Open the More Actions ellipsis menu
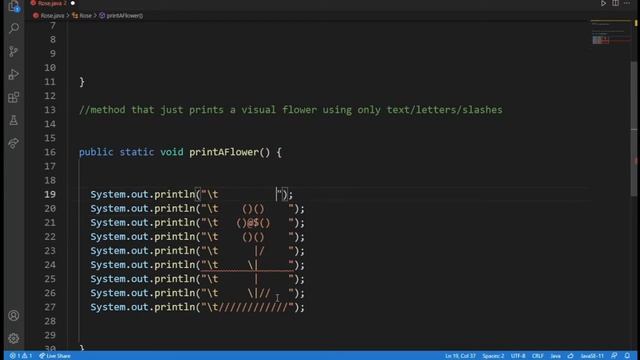Screen dimensions: 640x360 (x=627, y=3)
